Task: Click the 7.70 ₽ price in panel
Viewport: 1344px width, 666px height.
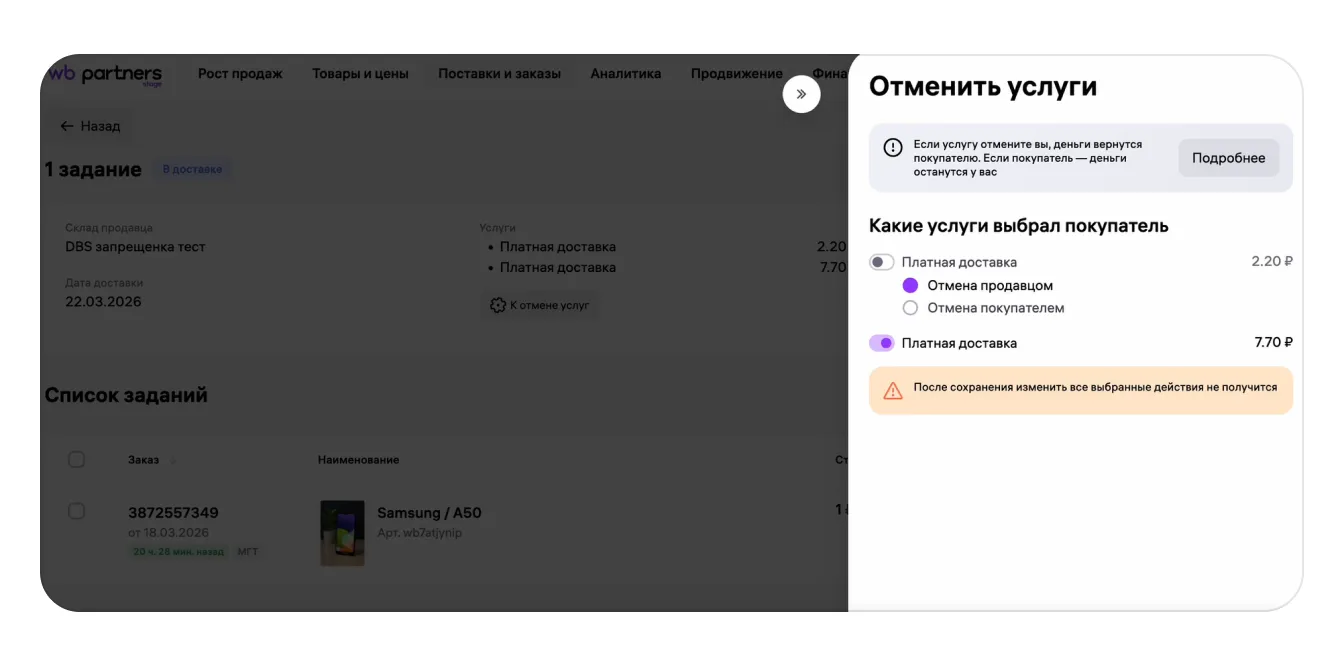Action: (1273, 342)
